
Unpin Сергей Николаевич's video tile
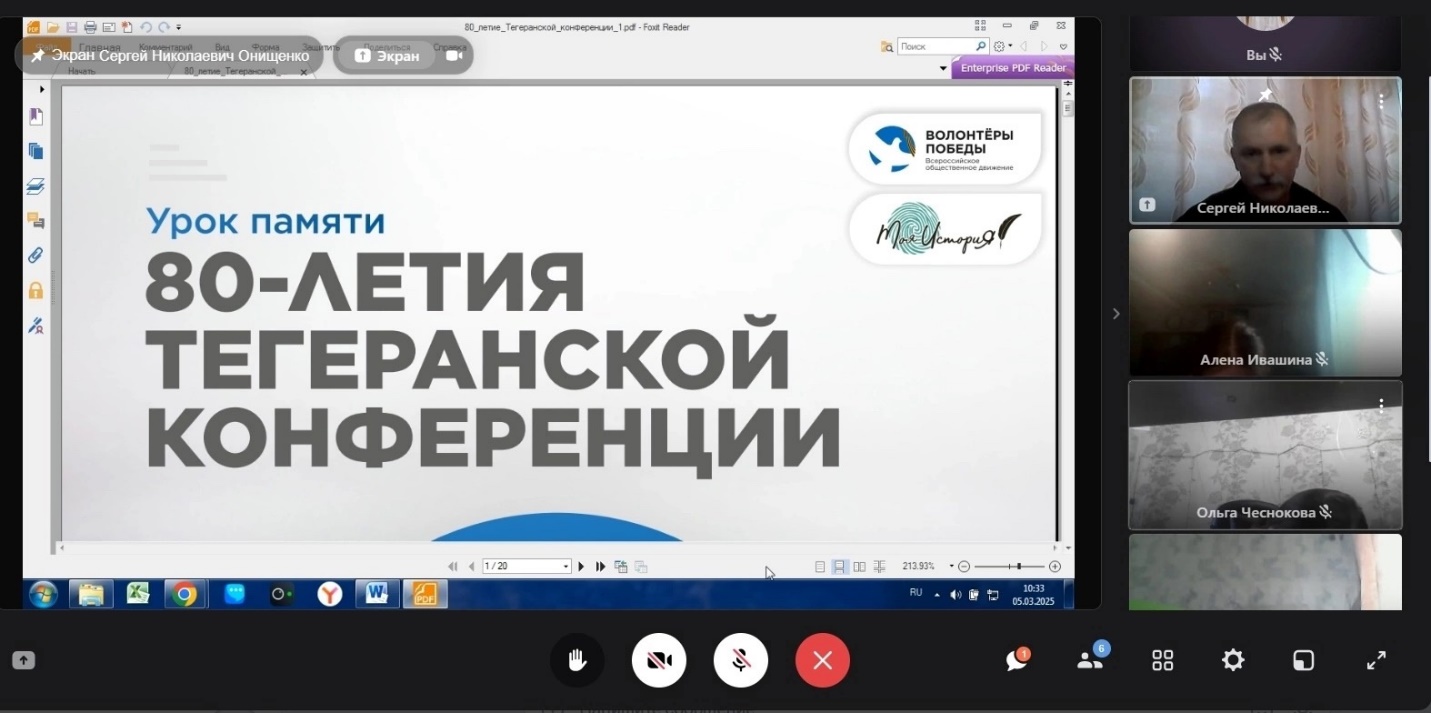[x=1265, y=95]
